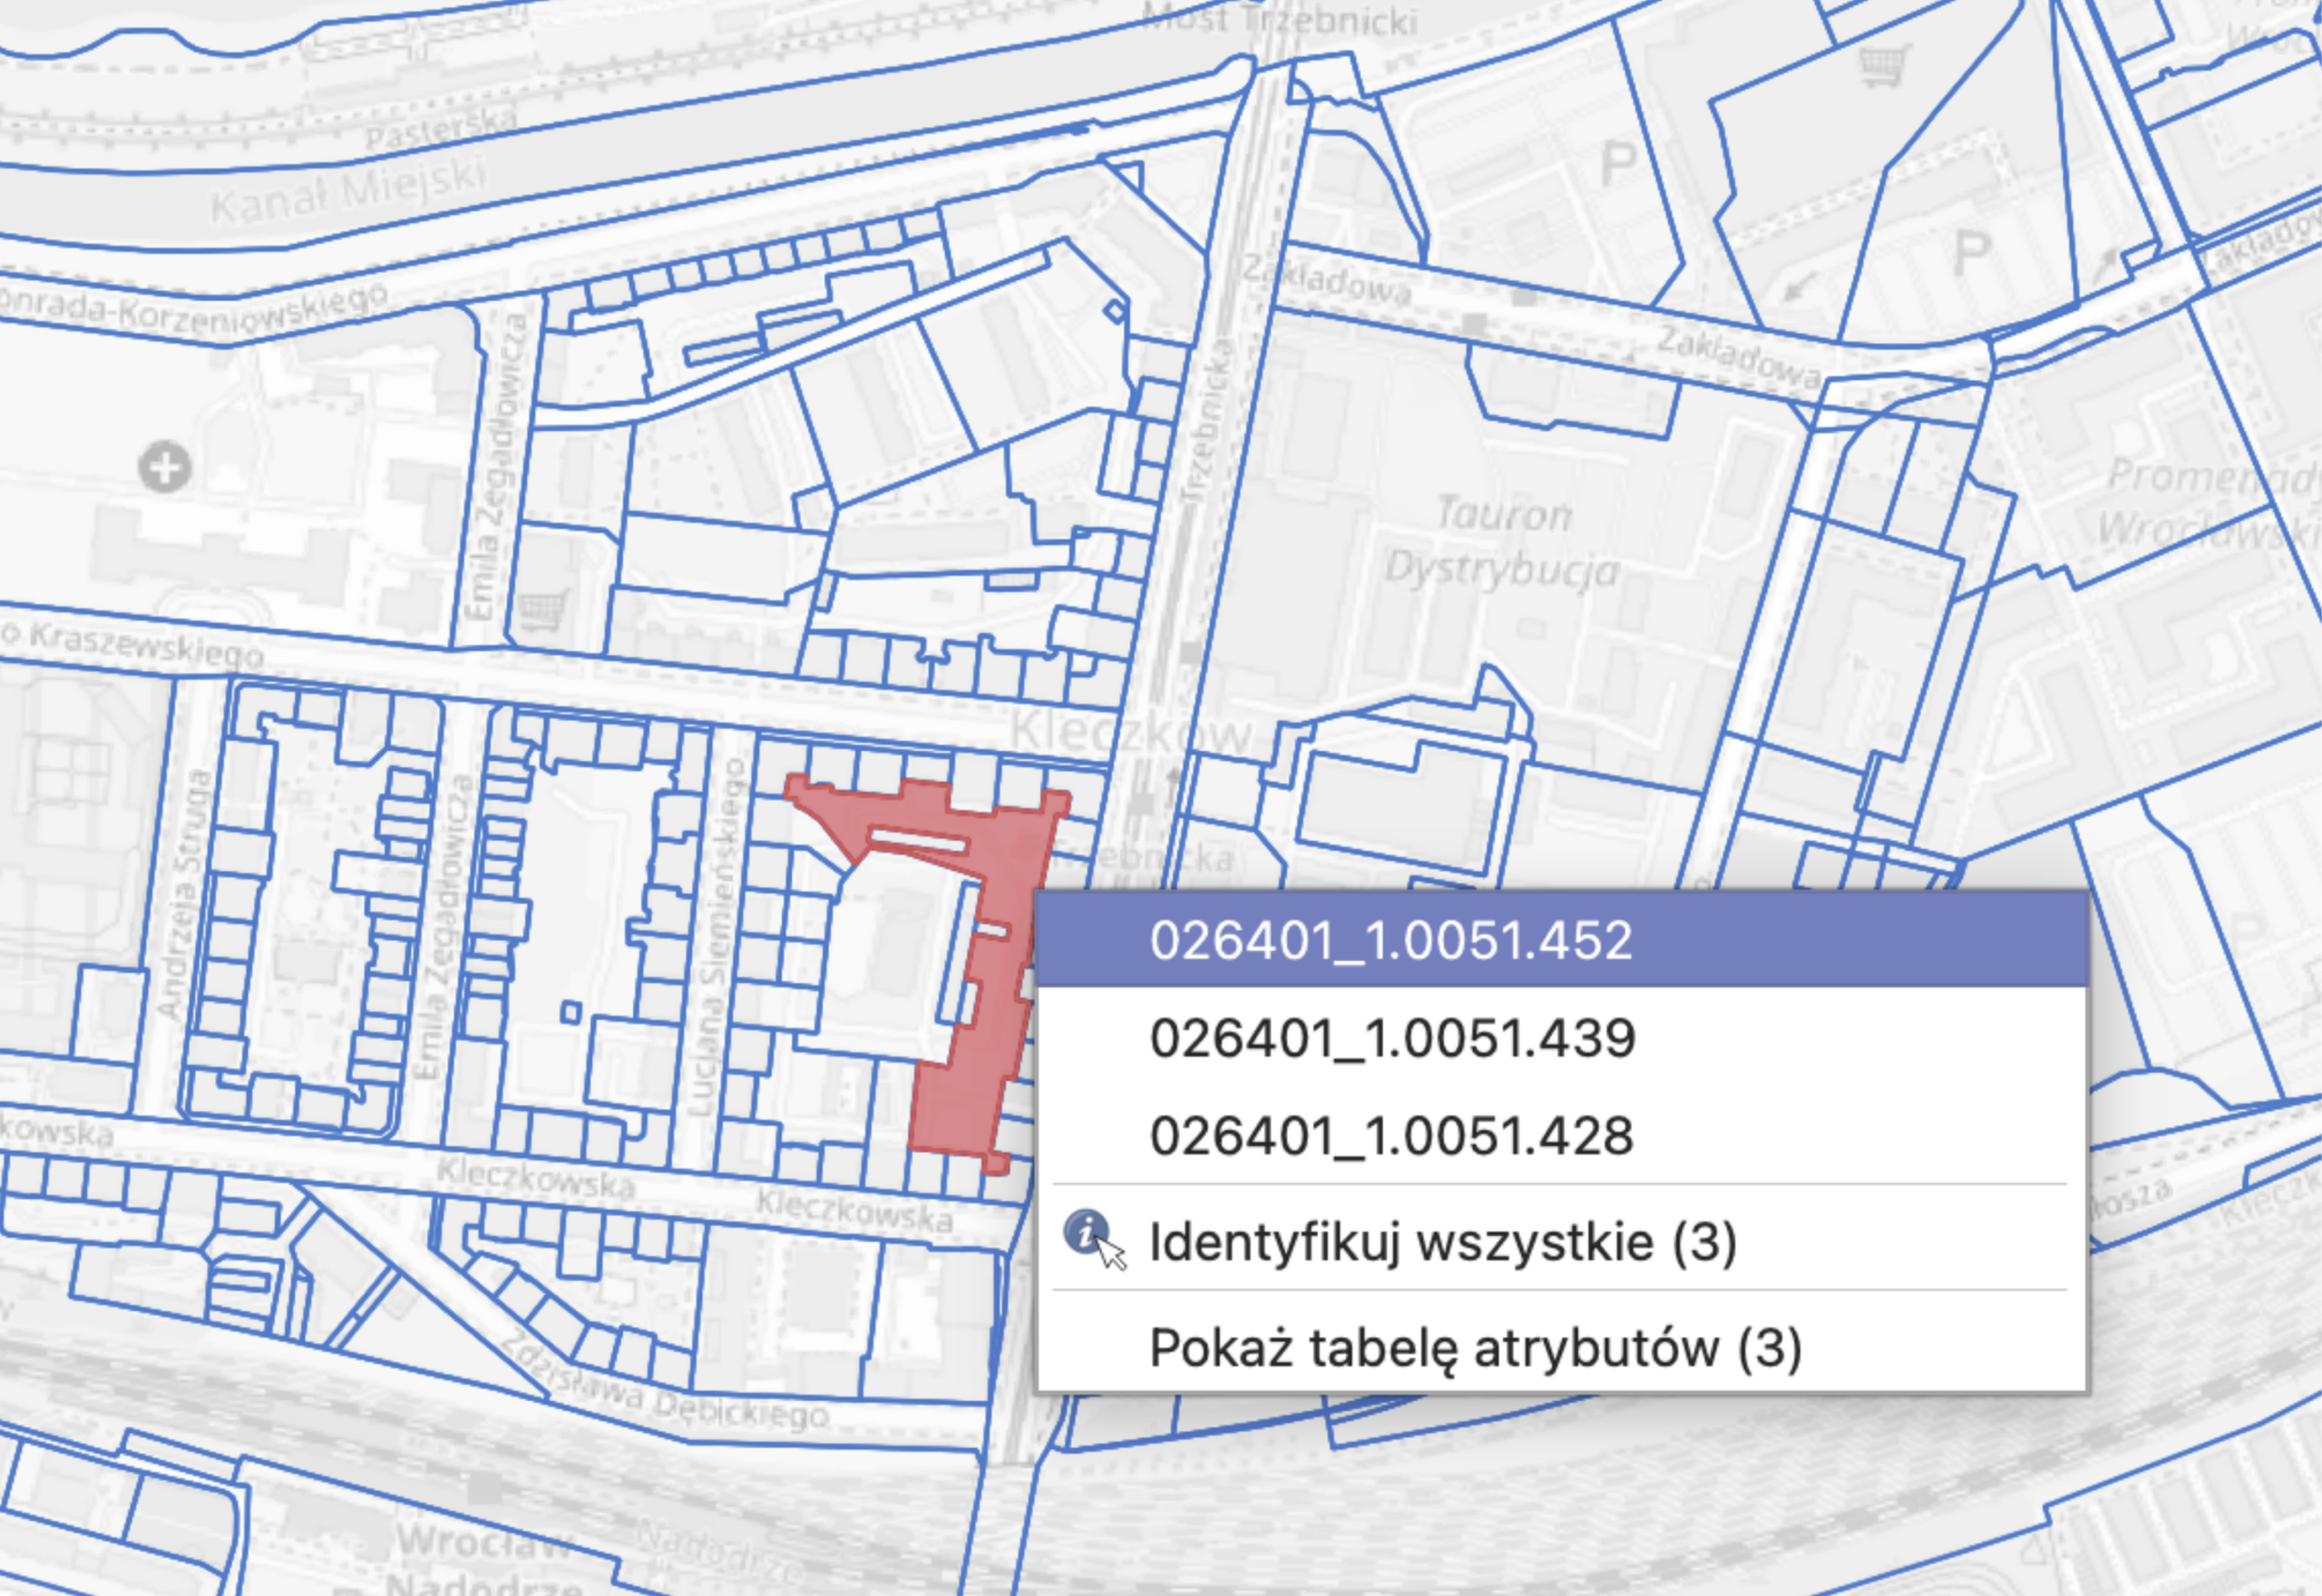Click the Kanał Miejski map label

click(x=349, y=192)
